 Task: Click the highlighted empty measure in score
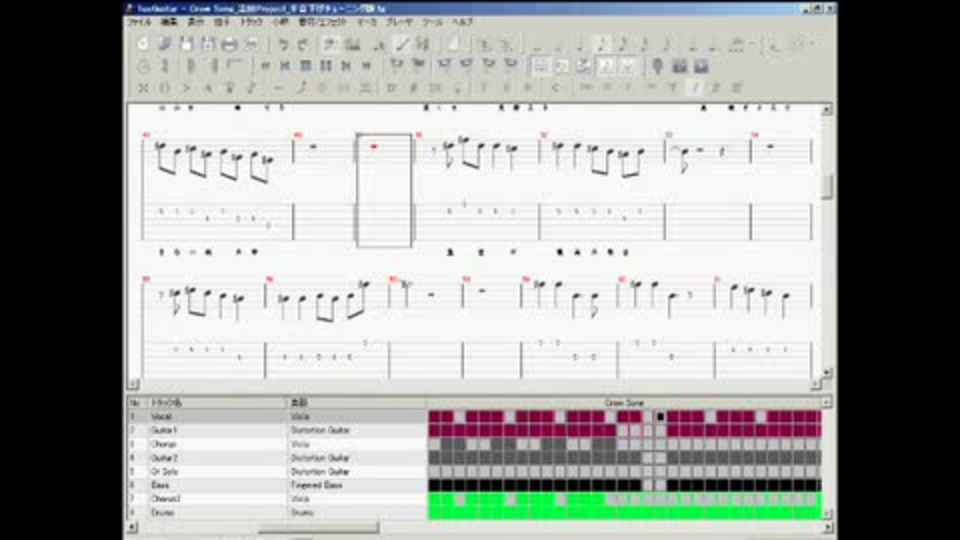pyautogui.click(x=384, y=190)
